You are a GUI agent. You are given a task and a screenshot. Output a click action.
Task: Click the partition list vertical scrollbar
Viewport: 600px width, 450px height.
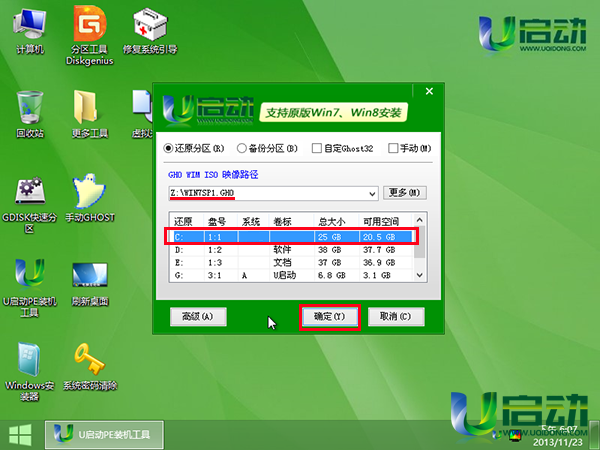[x=421, y=250]
